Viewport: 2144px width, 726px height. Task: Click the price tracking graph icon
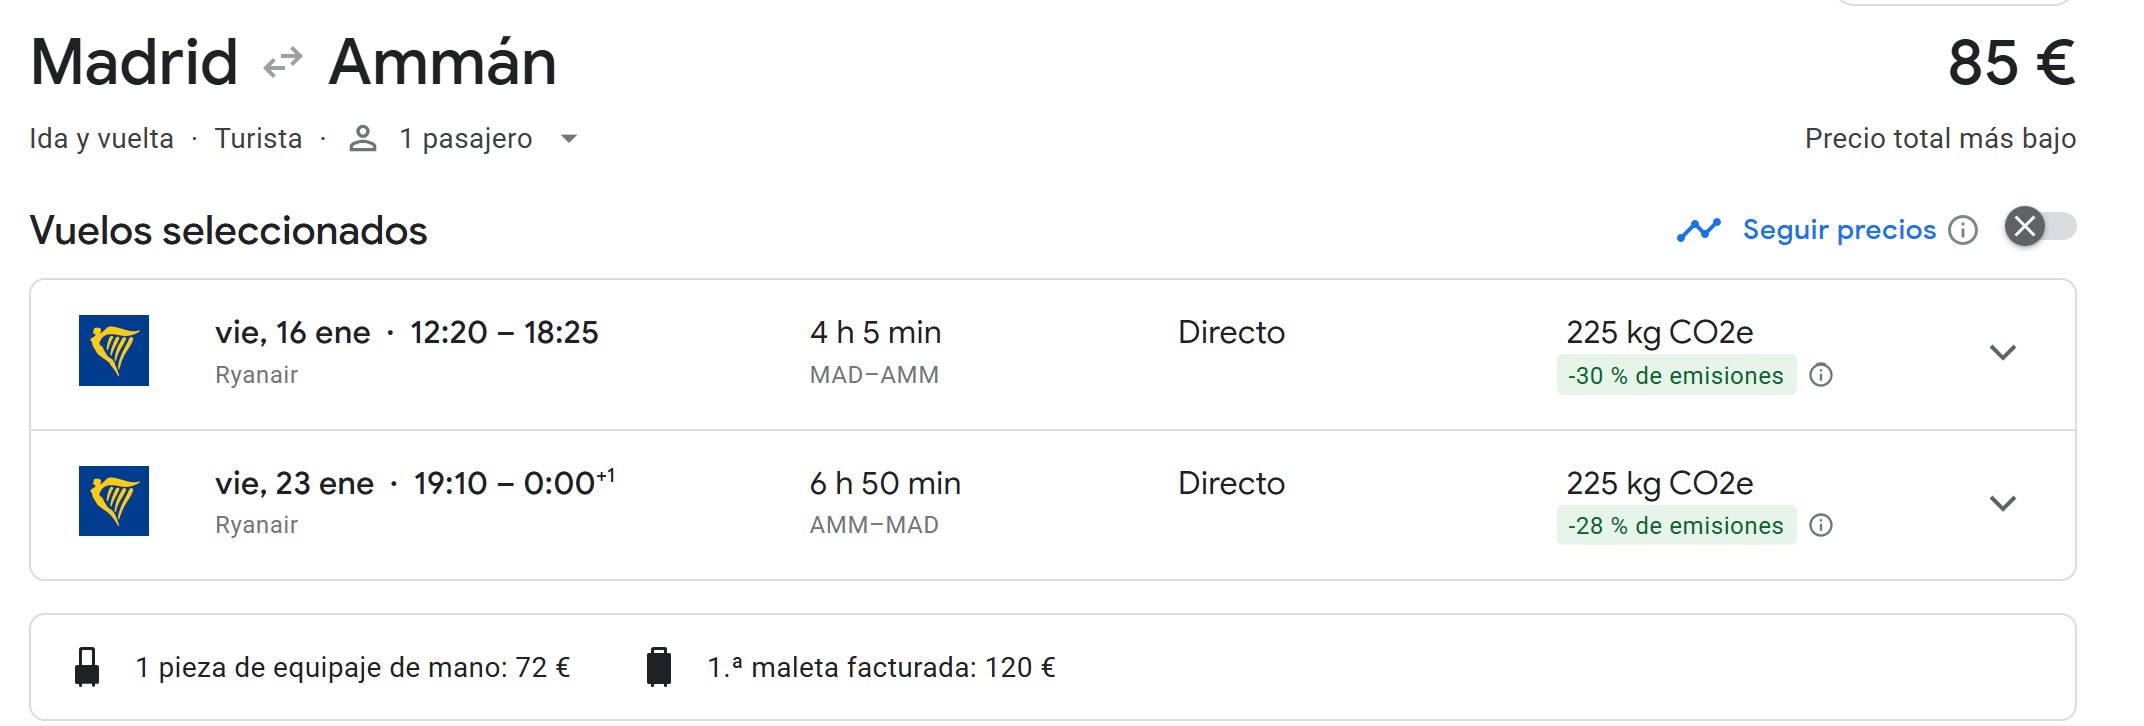(x=1698, y=230)
